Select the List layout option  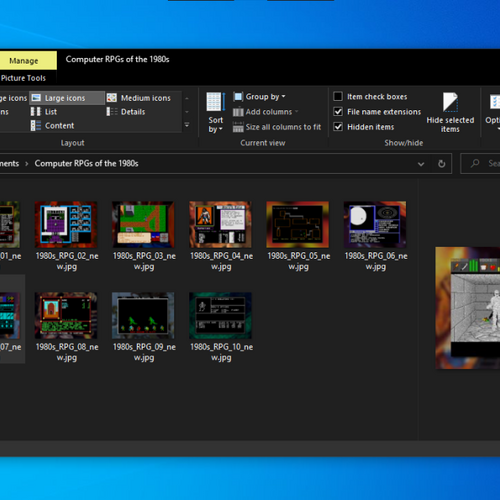[x=44, y=112]
